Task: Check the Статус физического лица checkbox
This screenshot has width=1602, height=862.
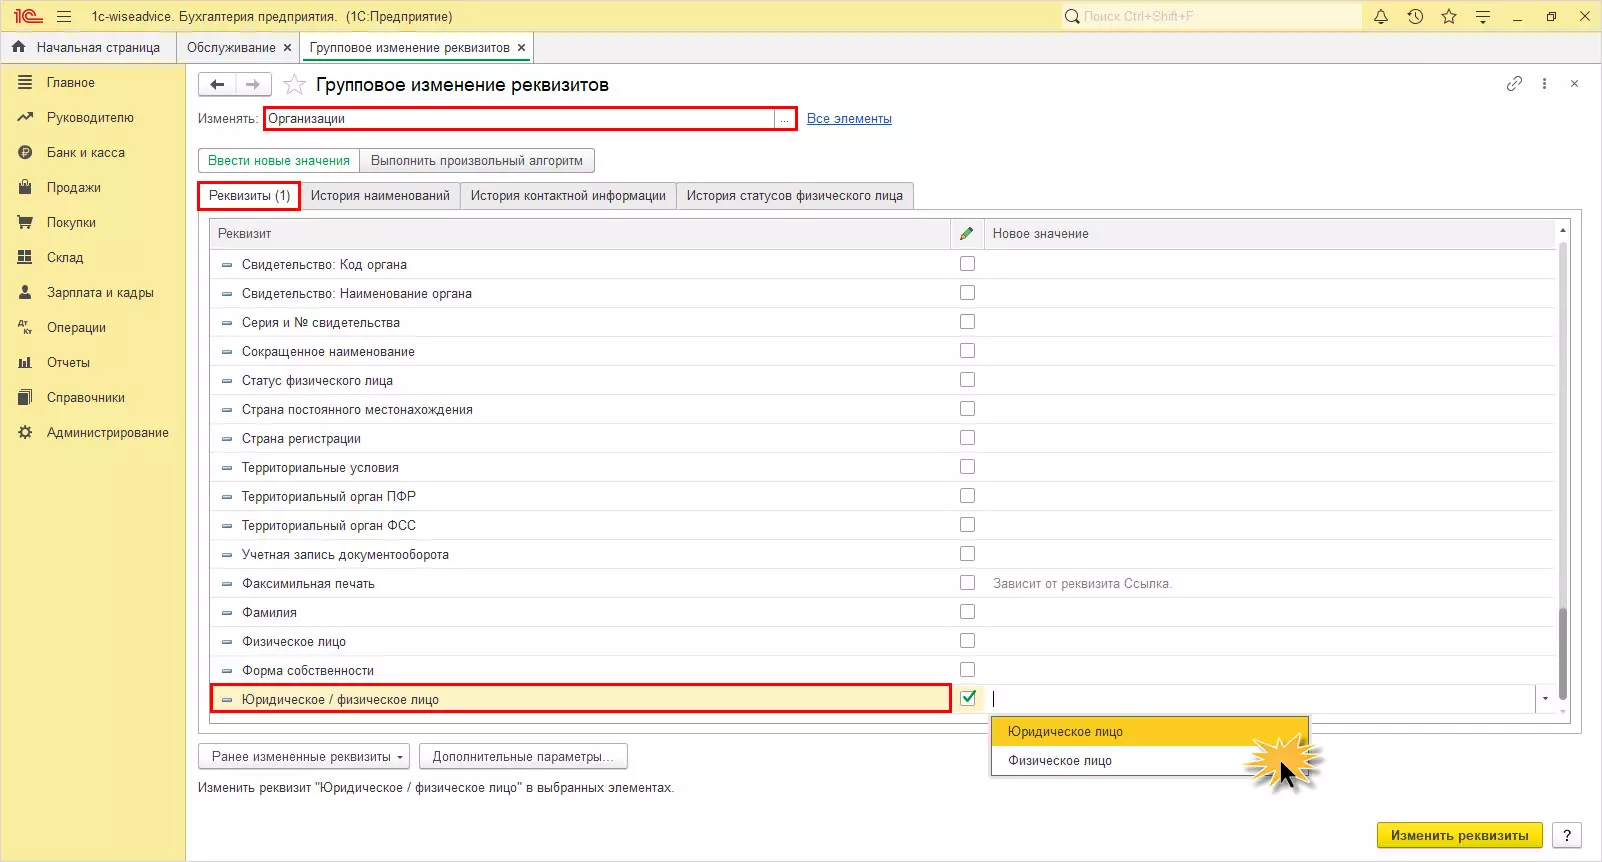Action: pos(967,380)
